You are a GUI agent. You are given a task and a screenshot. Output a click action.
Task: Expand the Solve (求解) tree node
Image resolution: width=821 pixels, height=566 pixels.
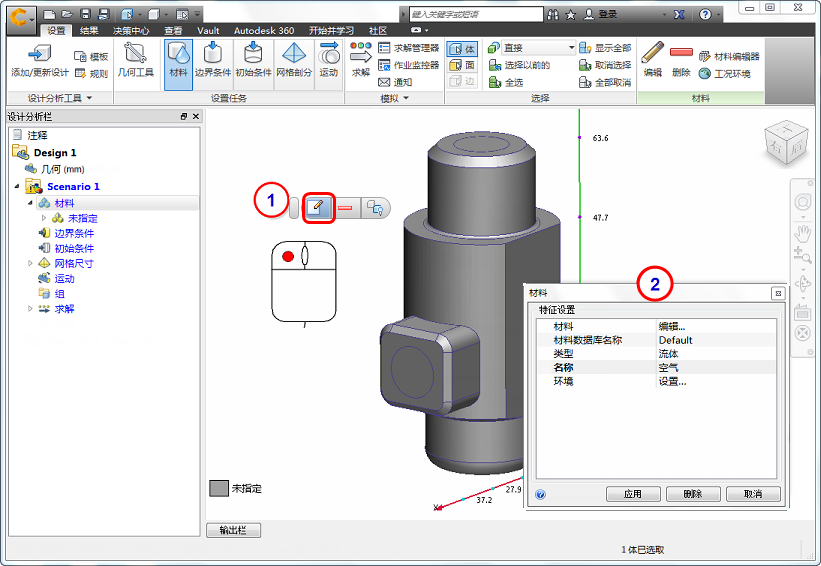[30, 309]
